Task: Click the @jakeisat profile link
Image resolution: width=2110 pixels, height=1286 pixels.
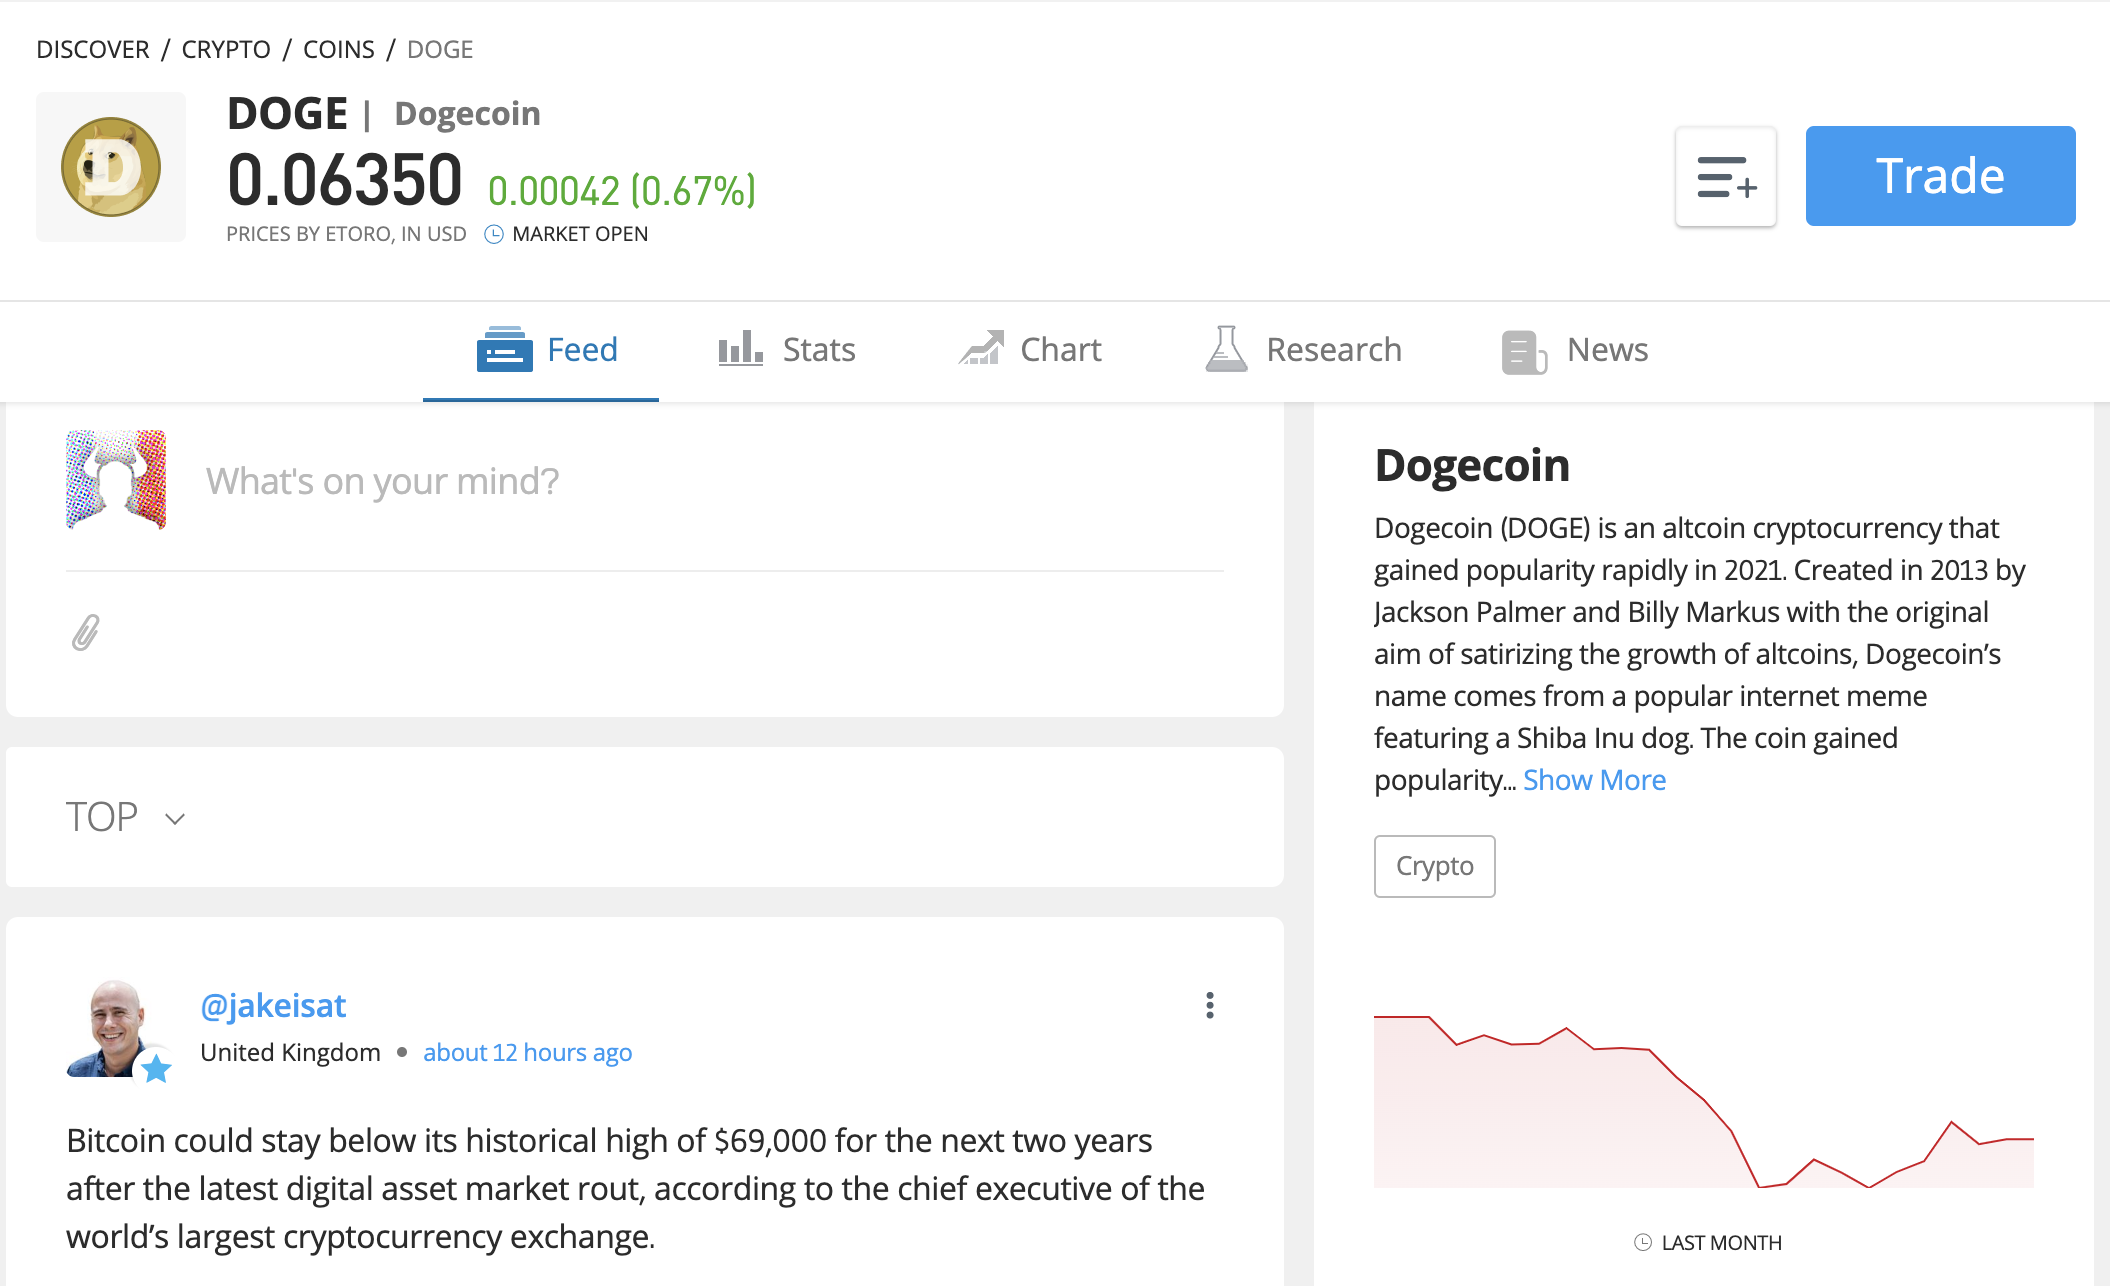Action: point(276,1003)
